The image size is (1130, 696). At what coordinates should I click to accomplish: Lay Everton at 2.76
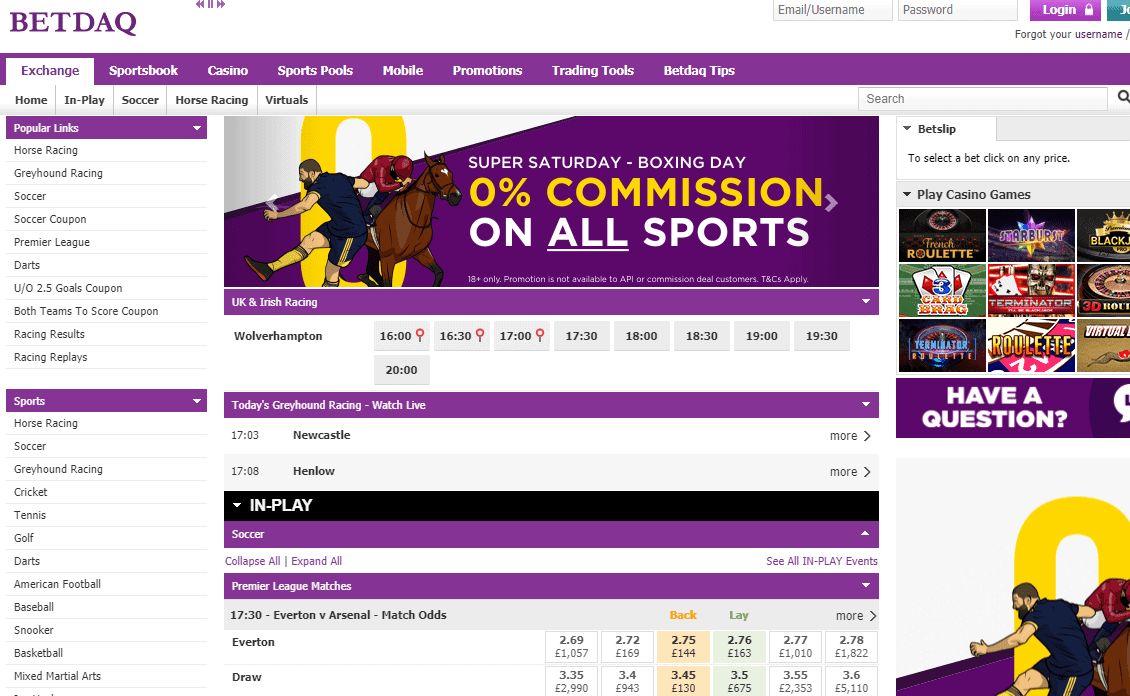click(739, 646)
